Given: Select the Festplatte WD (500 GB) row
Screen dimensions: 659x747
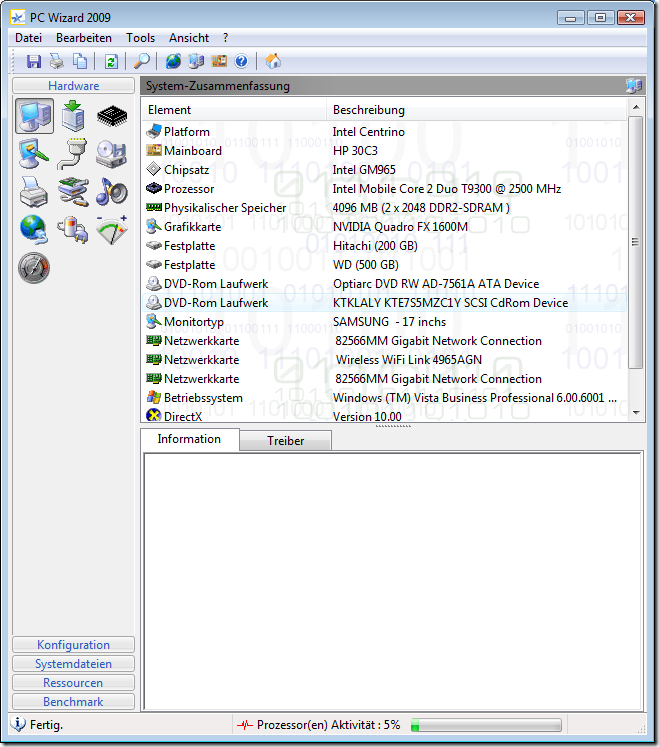Looking at the screenshot, I should coord(384,265).
